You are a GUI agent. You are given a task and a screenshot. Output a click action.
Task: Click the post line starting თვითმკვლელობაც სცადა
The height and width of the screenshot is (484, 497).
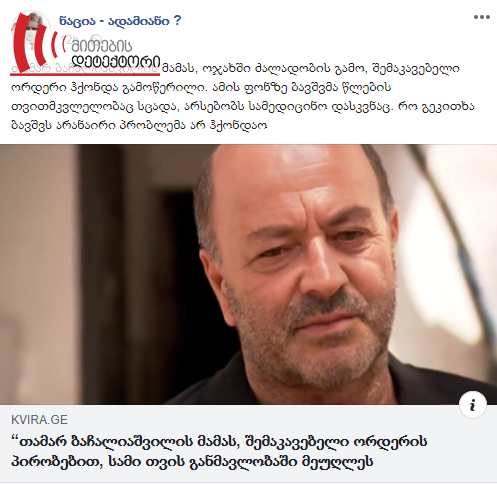pyautogui.click(x=243, y=107)
